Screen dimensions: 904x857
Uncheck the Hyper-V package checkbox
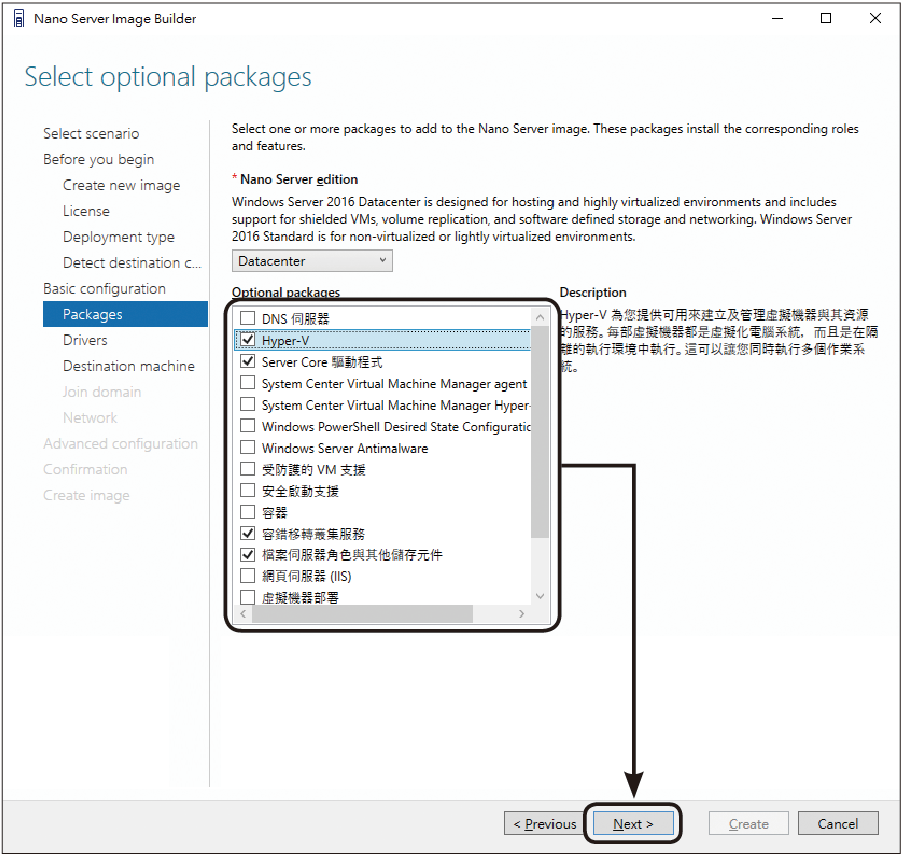[247, 340]
